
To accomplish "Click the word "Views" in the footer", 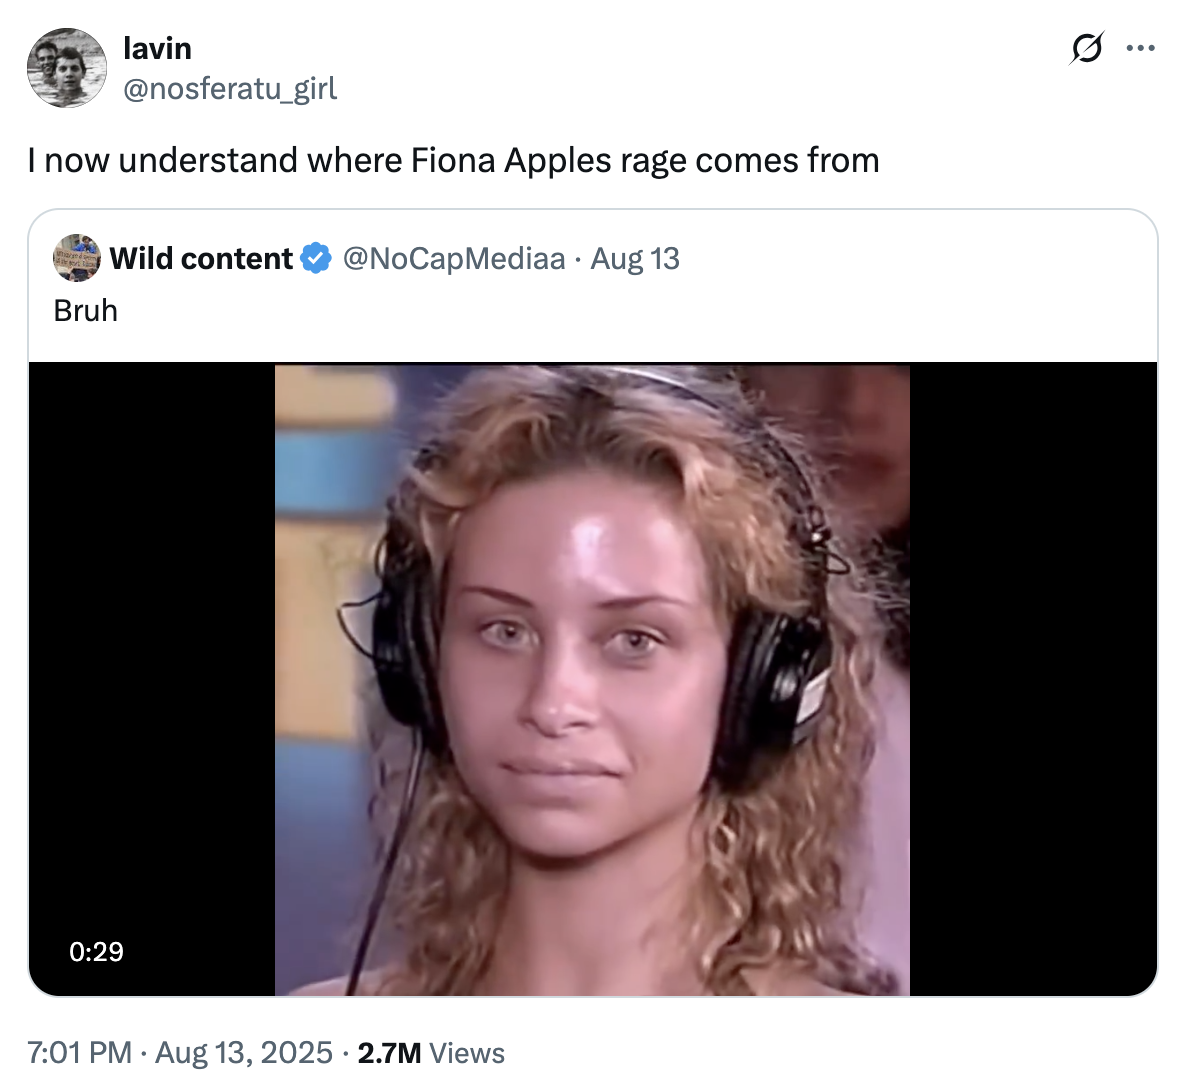I will pyautogui.click(x=467, y=1053).
